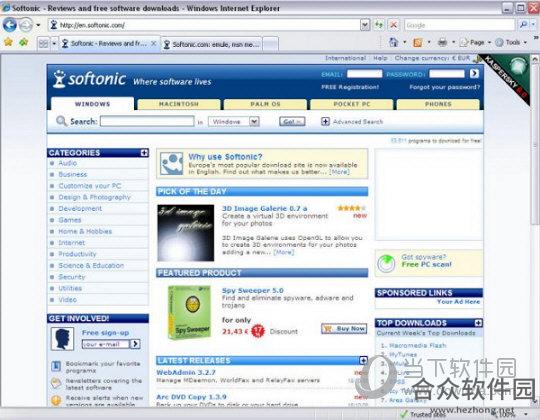Select the PHONES platform tab
The width and height of the screenshot is (540, 420).
pos(438,104)
